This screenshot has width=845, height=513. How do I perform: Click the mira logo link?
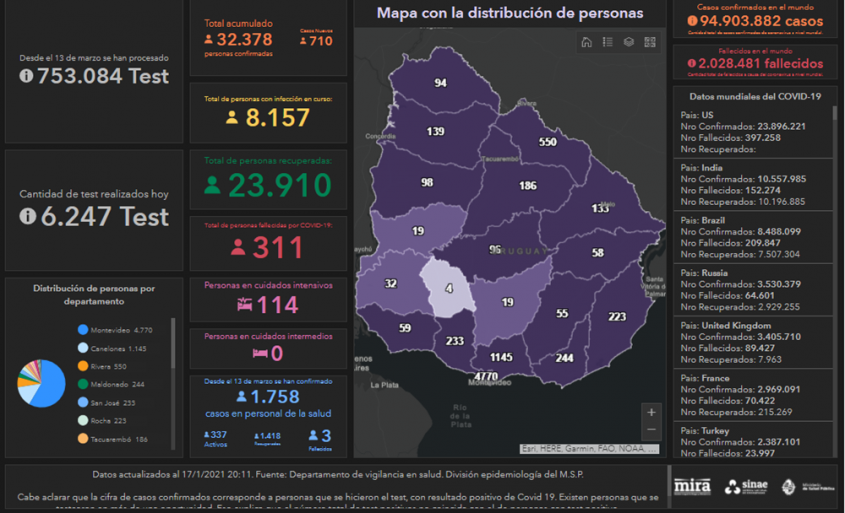click(692, 487)
